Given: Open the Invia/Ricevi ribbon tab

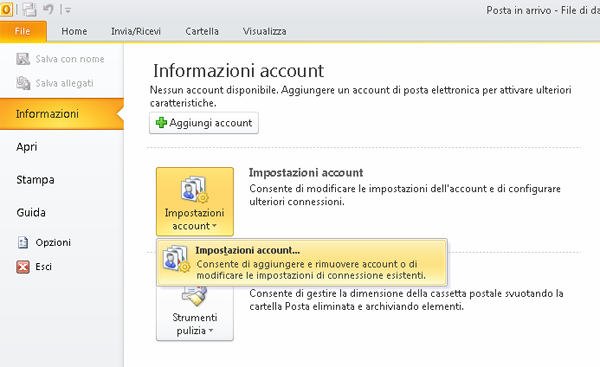Looking at the screenshot, I should pos(136,31).
